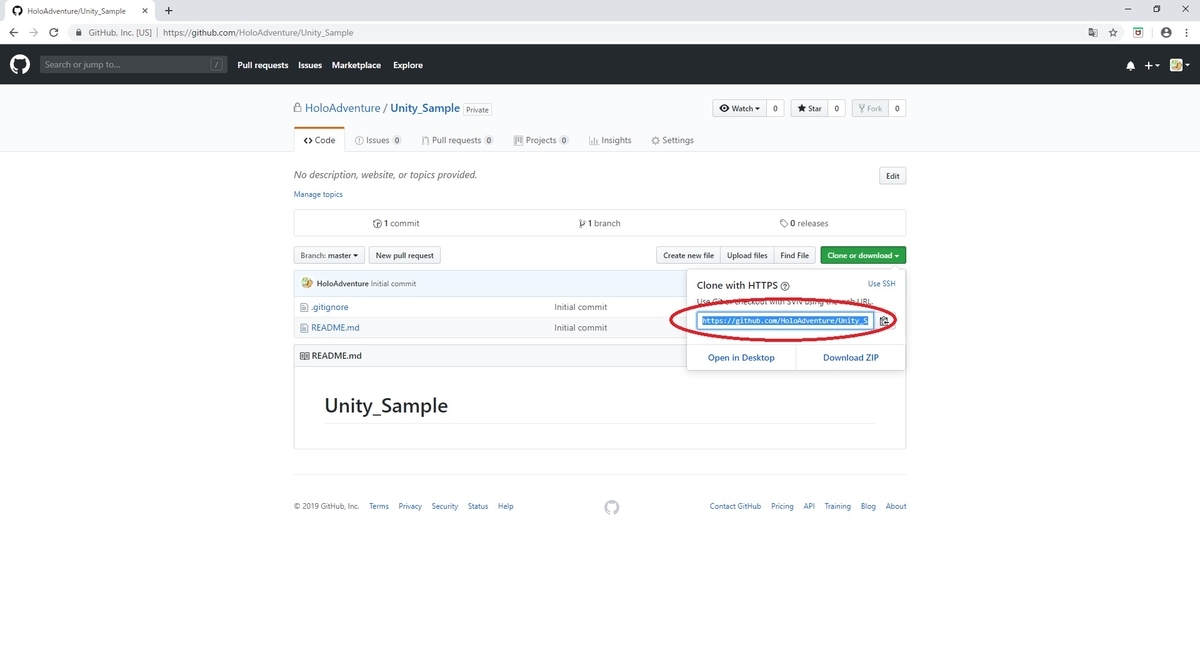Screen dimensions: 1200x650
Task: Open Pull requests in top navigation
Action: 263,65
